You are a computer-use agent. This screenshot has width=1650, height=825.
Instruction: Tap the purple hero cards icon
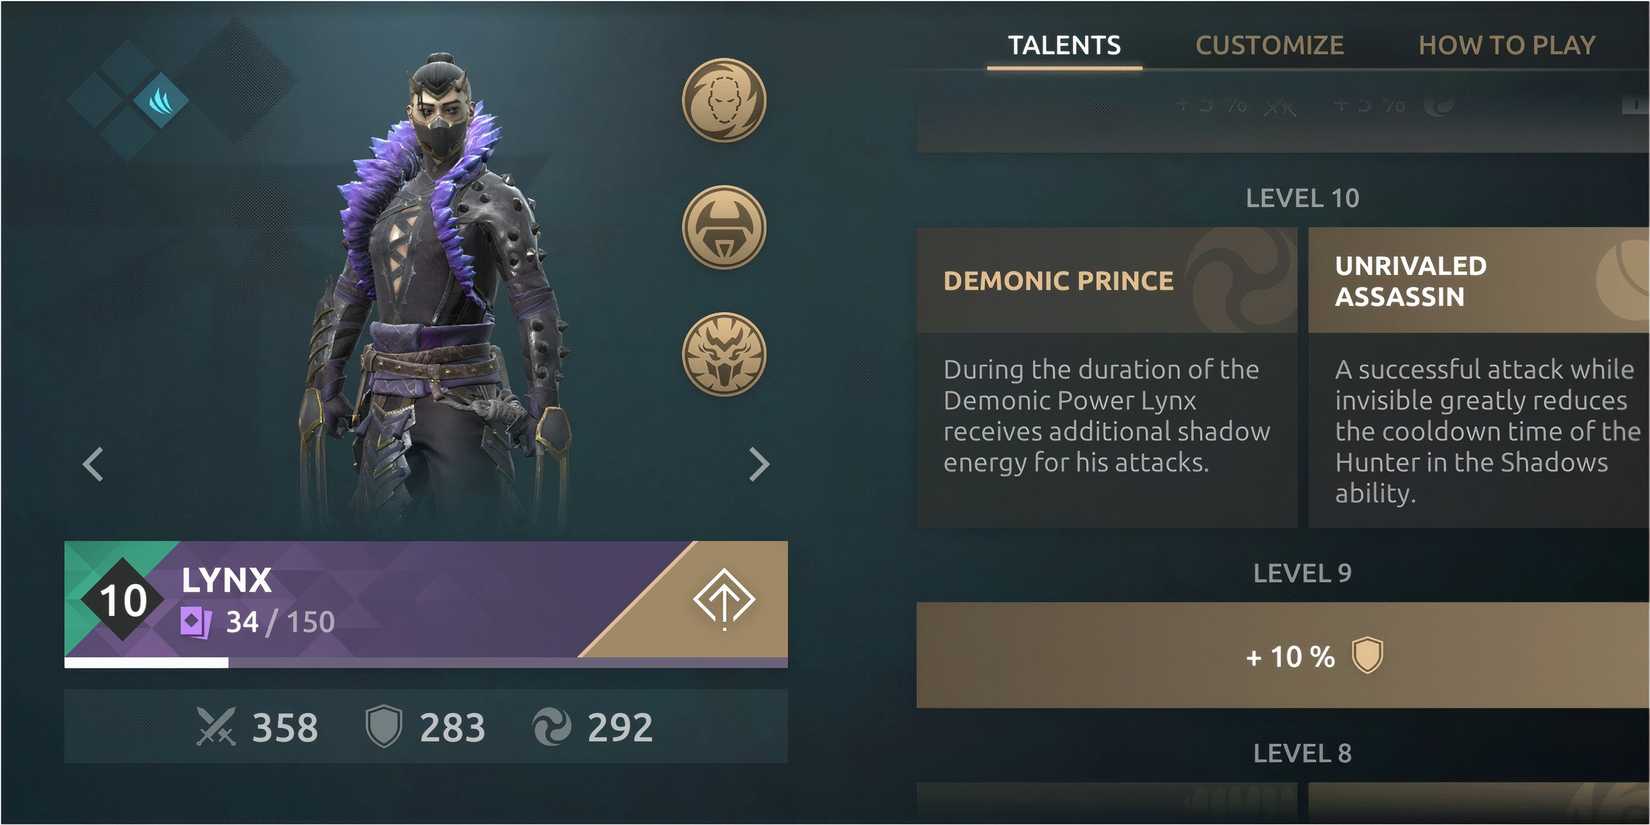[196, 622]
